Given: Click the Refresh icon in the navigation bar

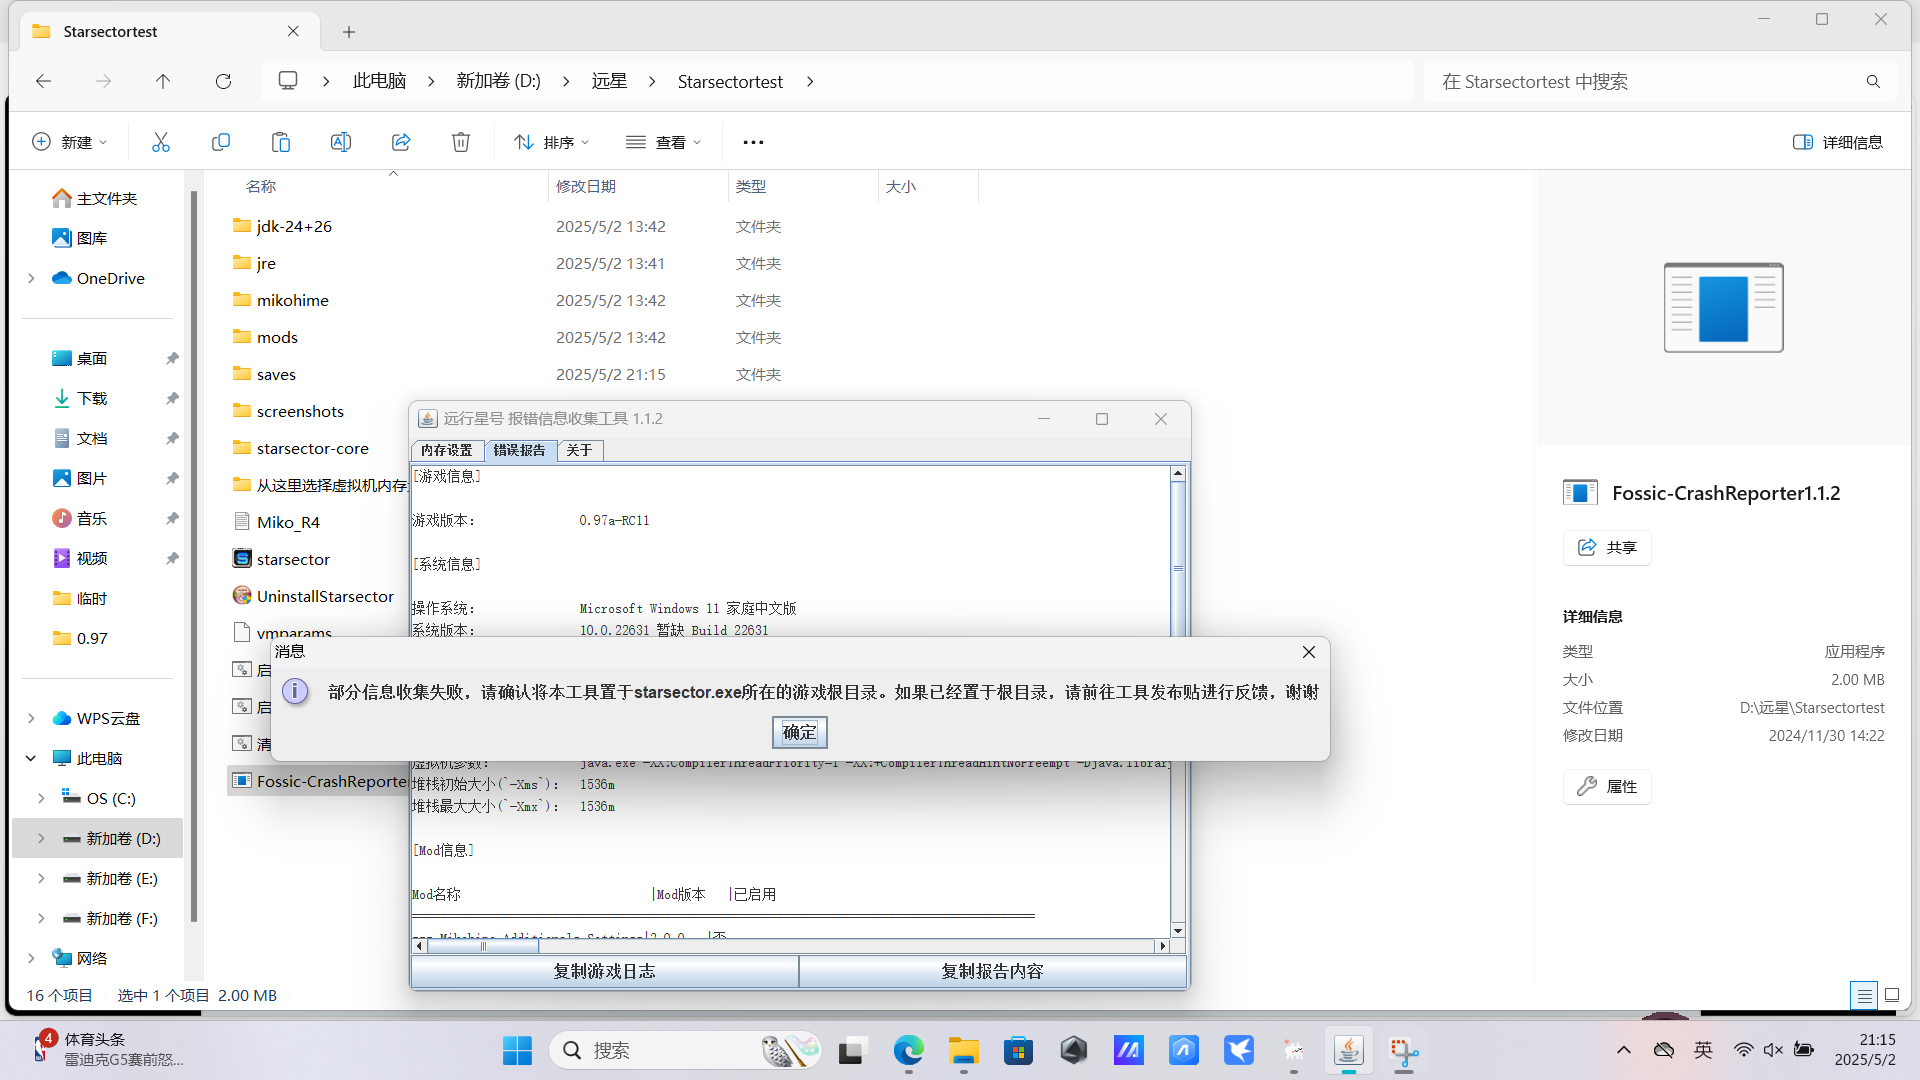Looking at the screenshot, I should (223, 81).
